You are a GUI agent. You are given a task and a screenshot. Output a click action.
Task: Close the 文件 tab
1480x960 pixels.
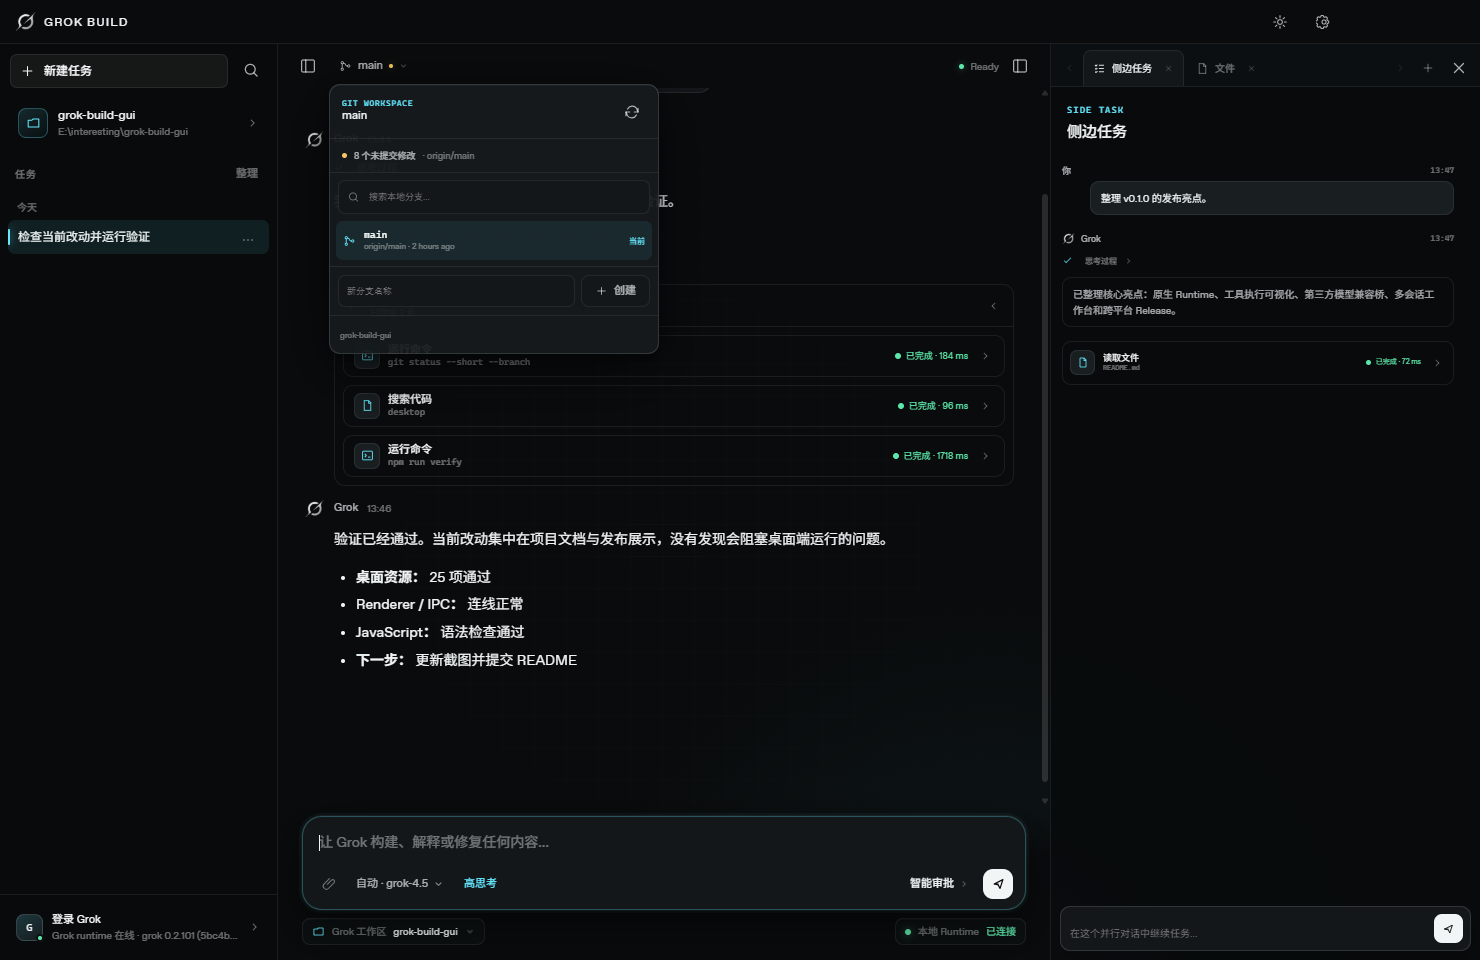click(1251, 69)
